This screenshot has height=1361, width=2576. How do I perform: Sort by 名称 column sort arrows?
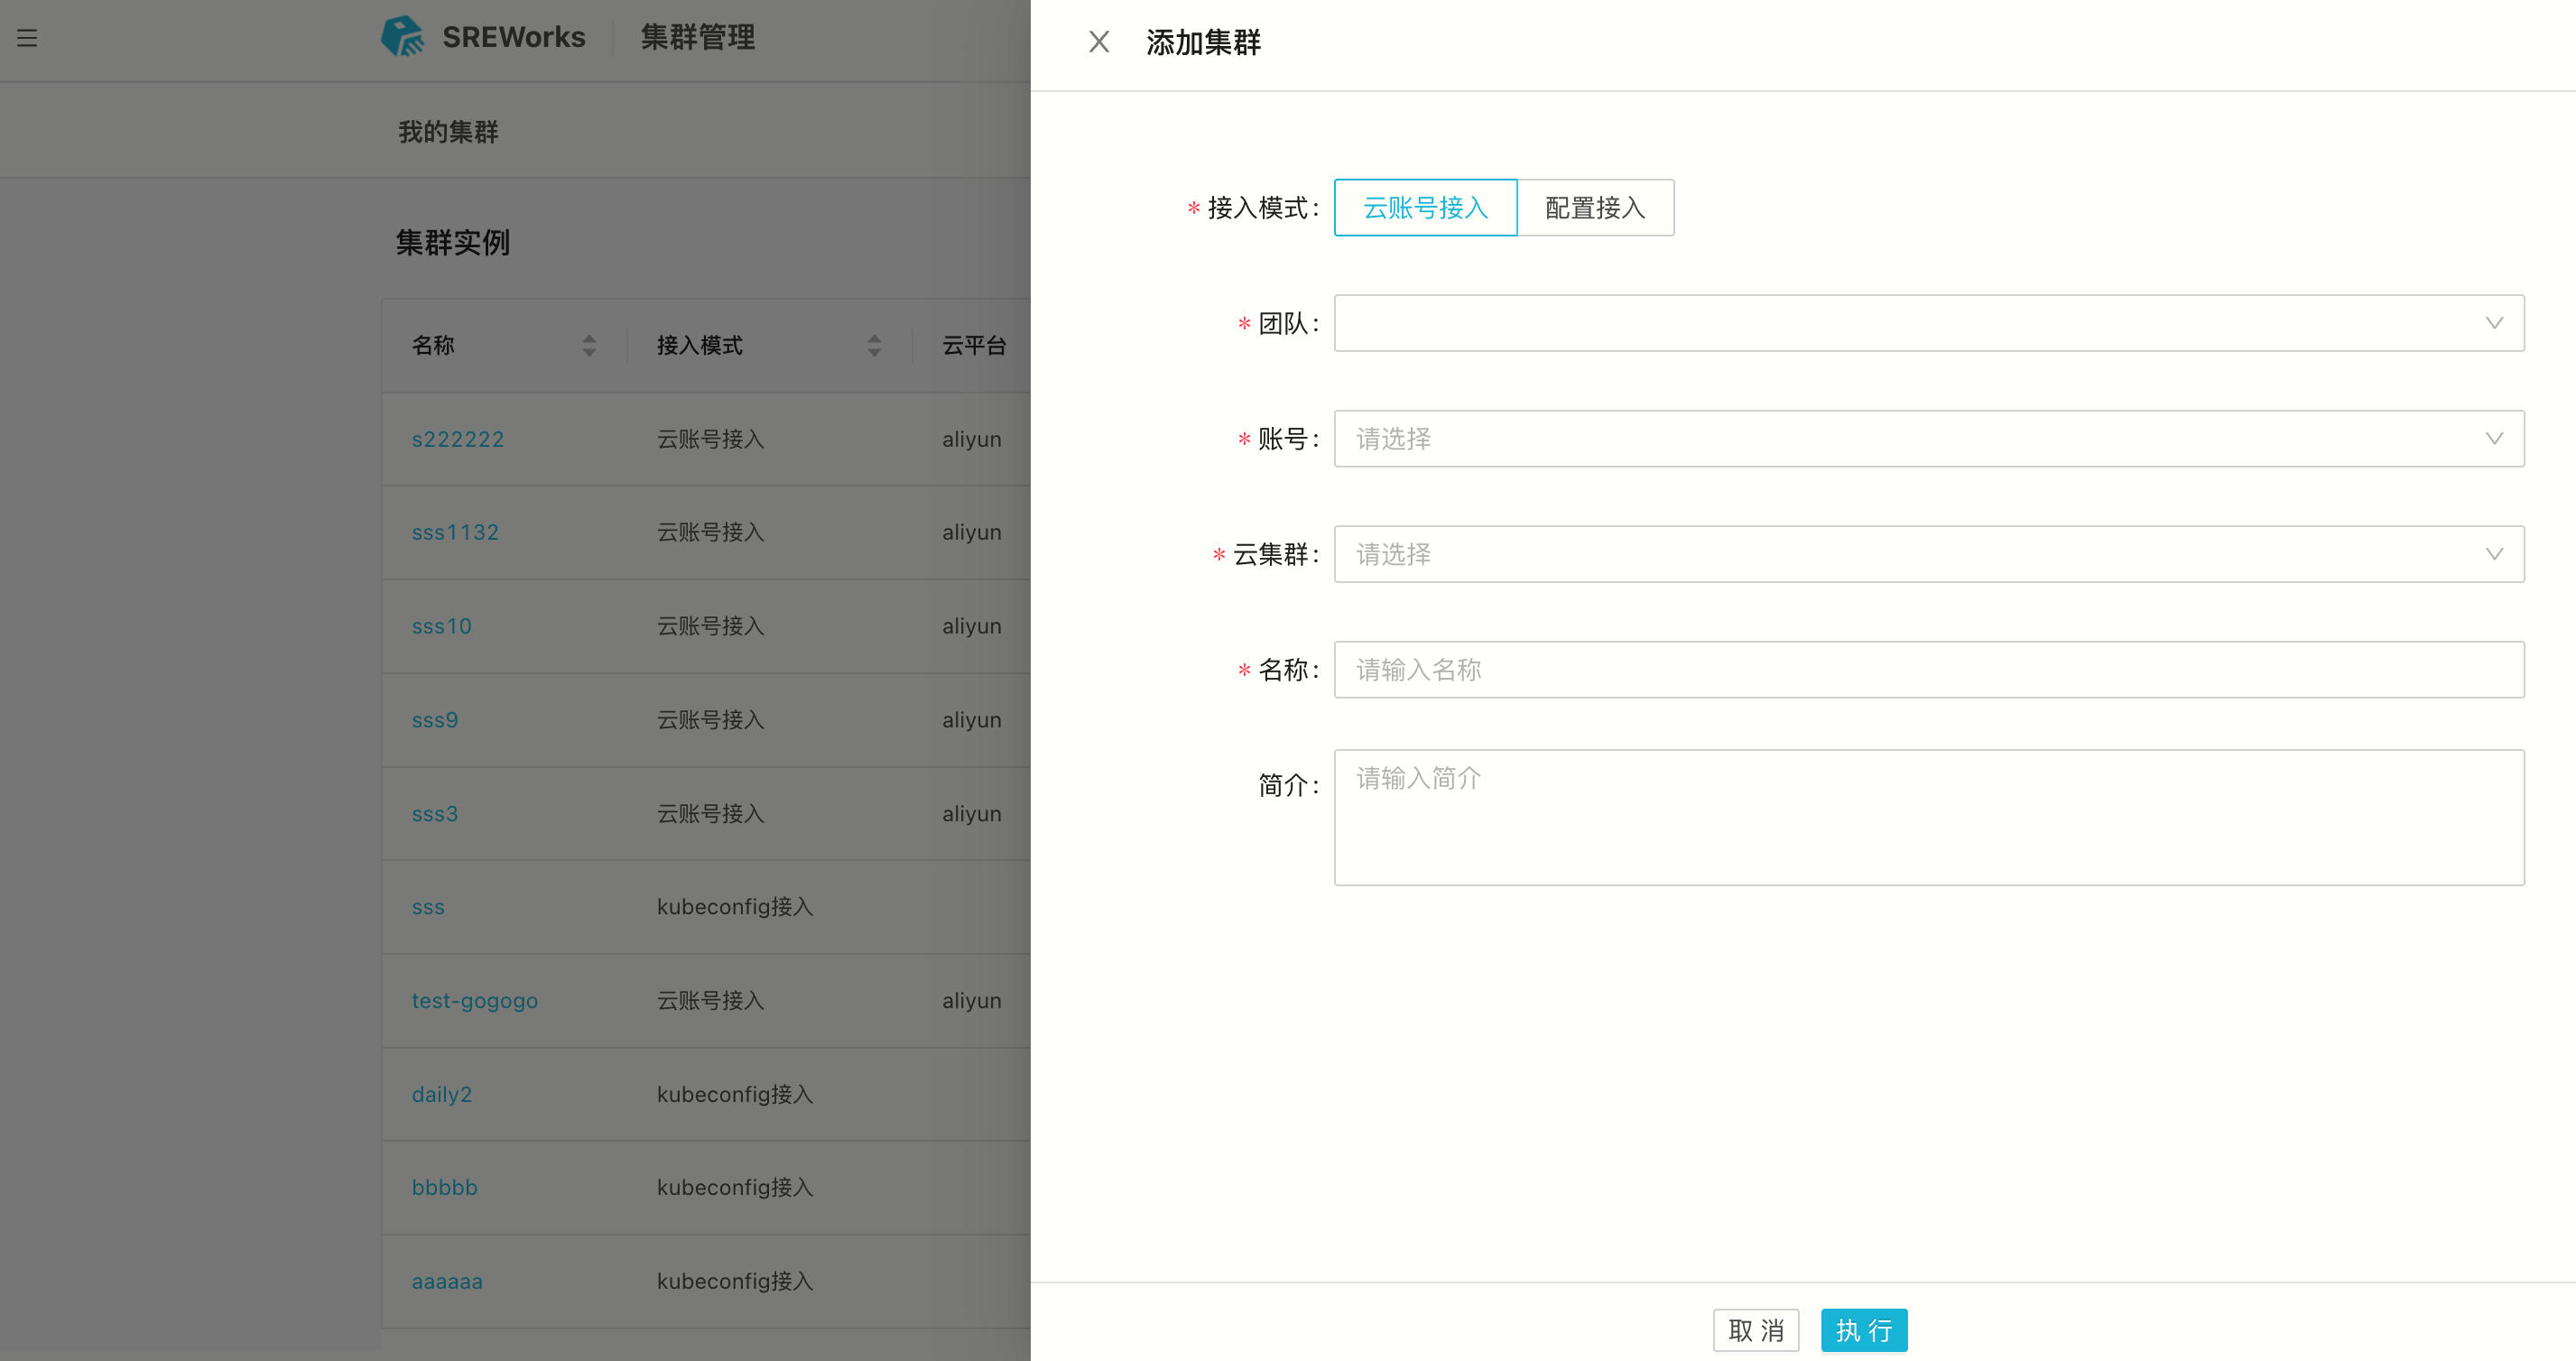point(589,345)
